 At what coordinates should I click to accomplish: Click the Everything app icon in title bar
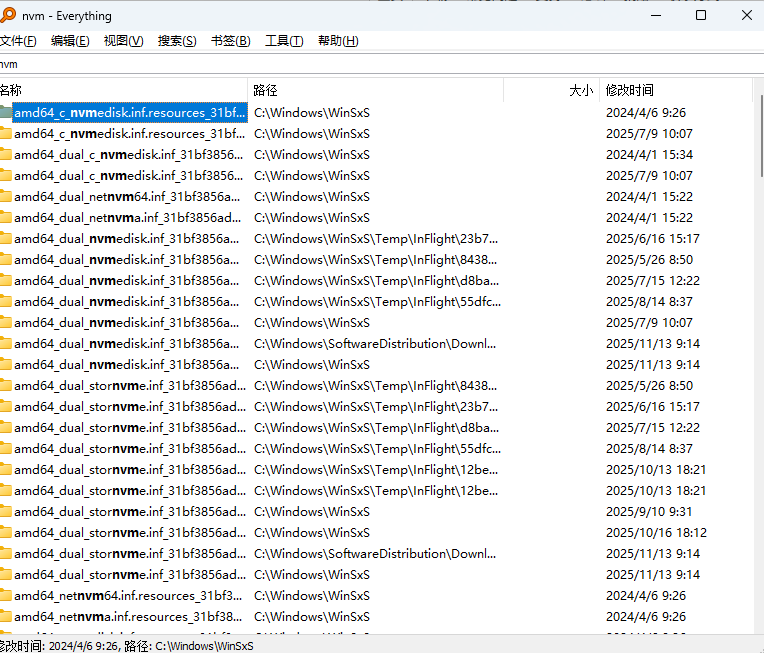point(8,16)
